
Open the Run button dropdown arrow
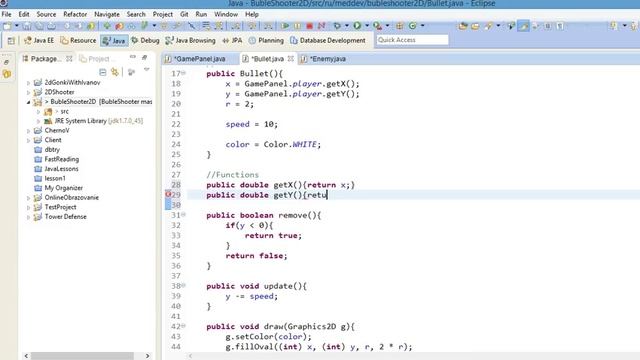[367, 26]
